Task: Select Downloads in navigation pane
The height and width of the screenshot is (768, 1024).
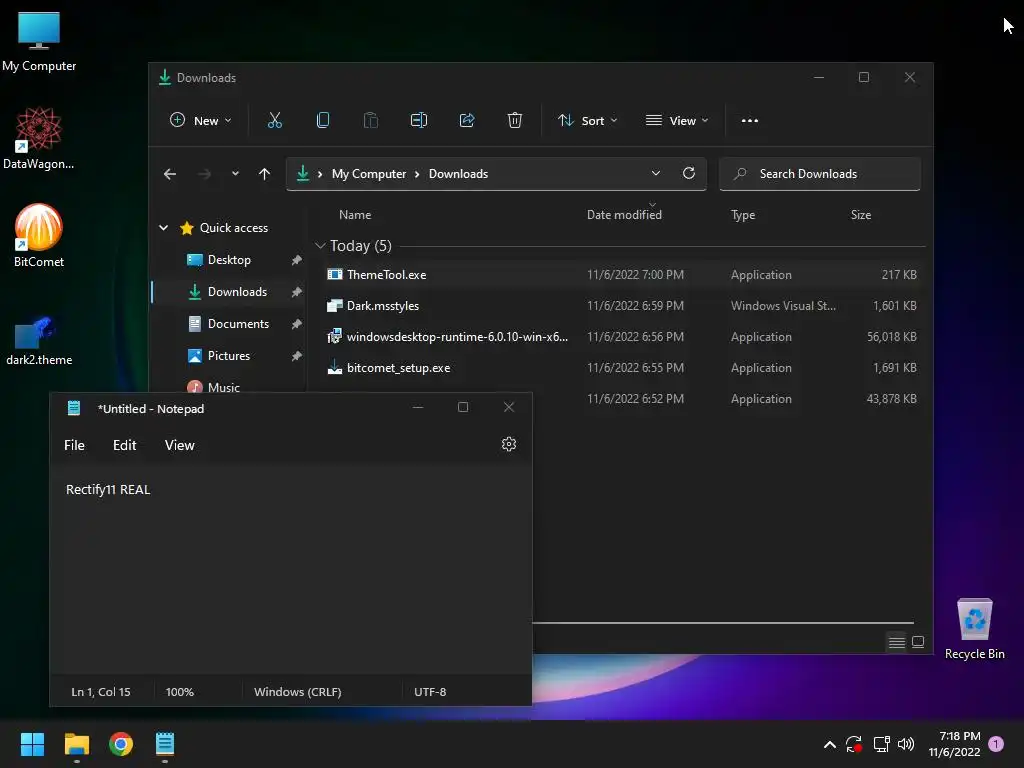Action: [229, 292]
